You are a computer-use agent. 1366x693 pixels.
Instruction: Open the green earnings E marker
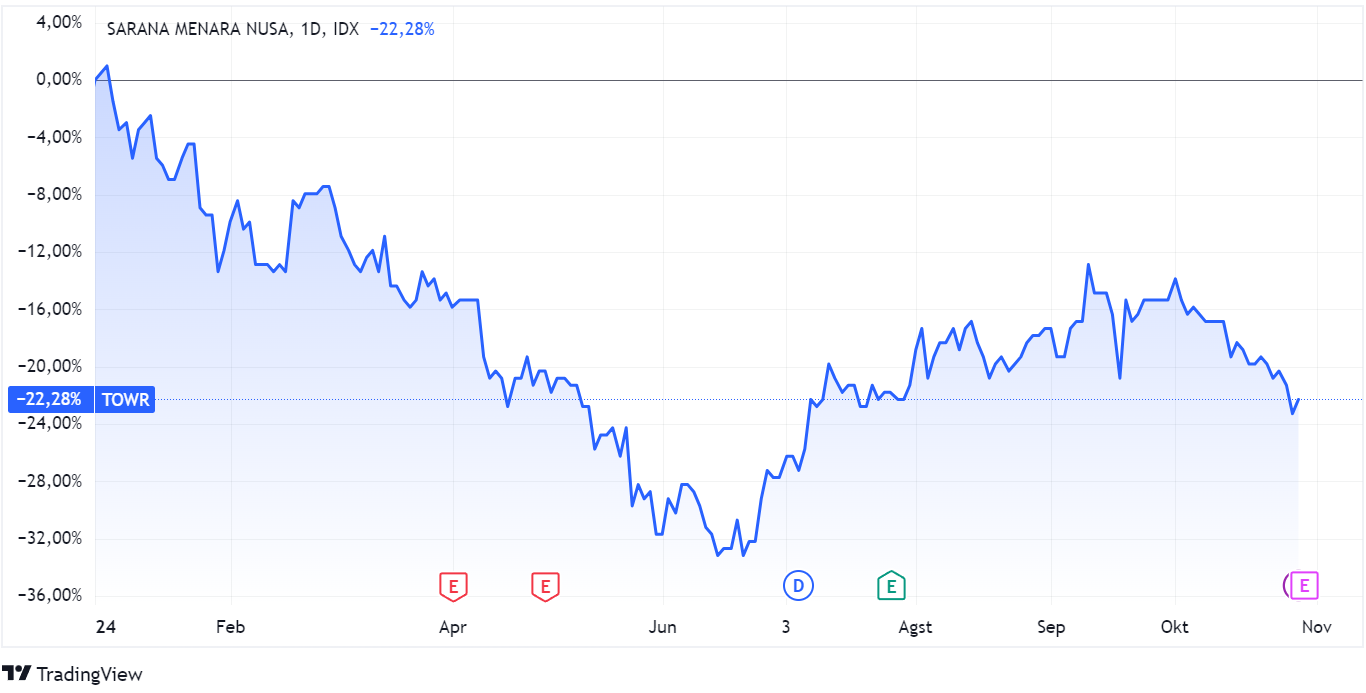coord(891,585)
